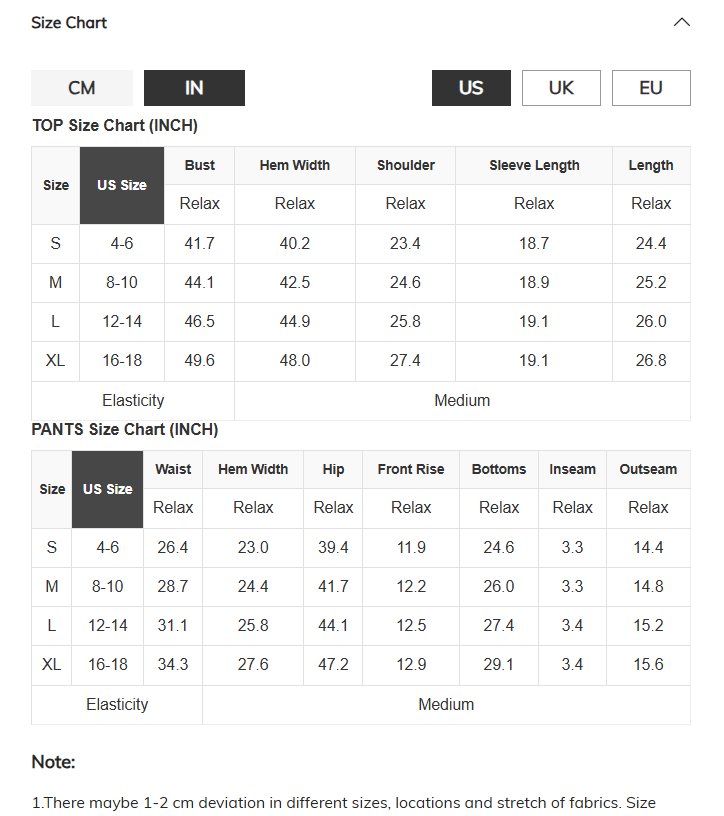The width and height of the screenshot is (724, 816).
Task: Click US Size header in PANTS chart
Action: coord(107,489)
